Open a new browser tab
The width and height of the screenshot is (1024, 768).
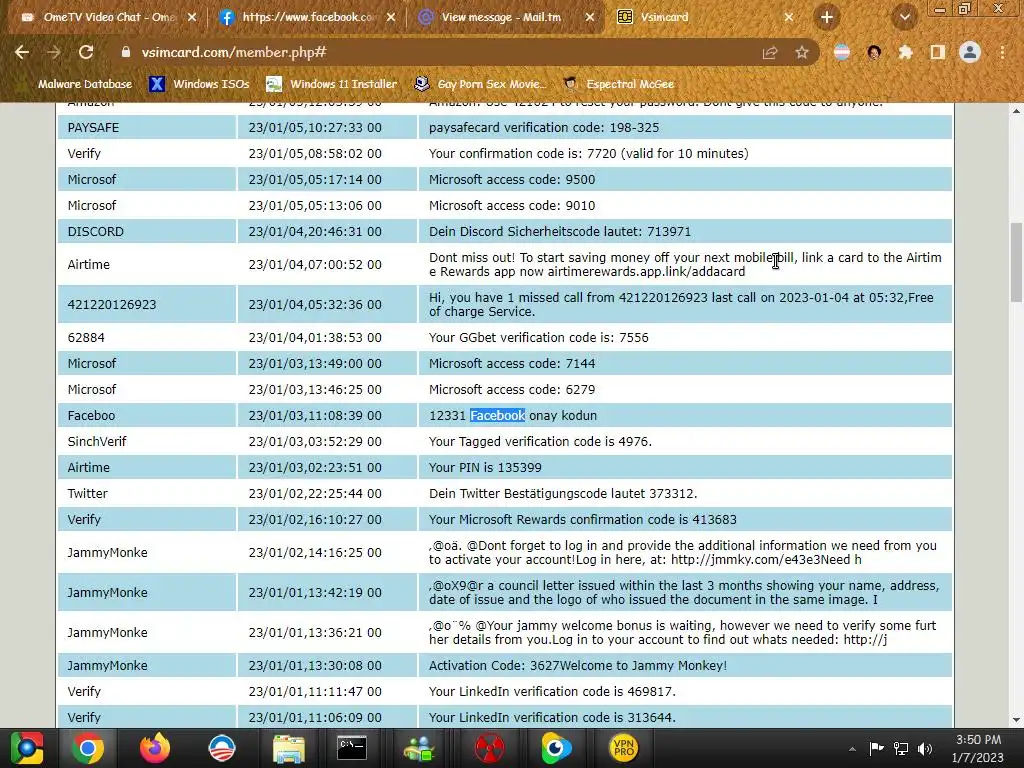[x=827, y=18]
